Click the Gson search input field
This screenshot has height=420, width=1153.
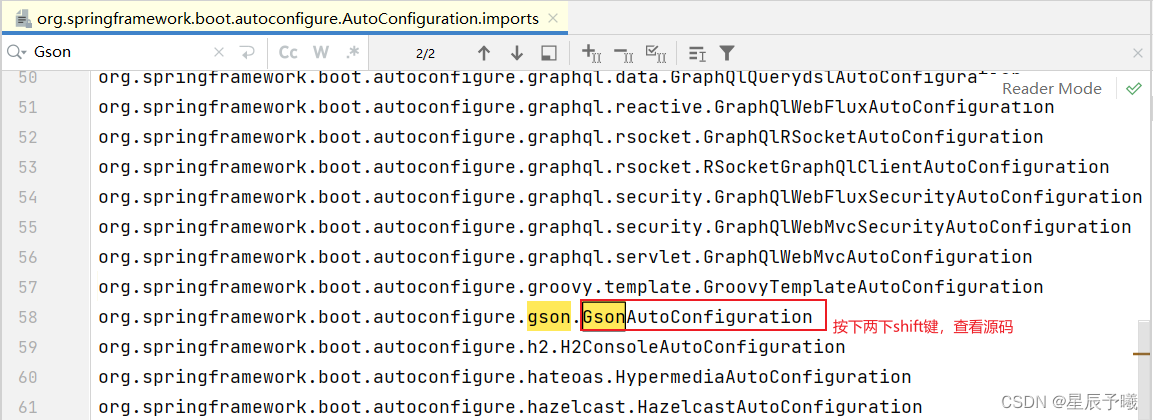click(118, 53)
